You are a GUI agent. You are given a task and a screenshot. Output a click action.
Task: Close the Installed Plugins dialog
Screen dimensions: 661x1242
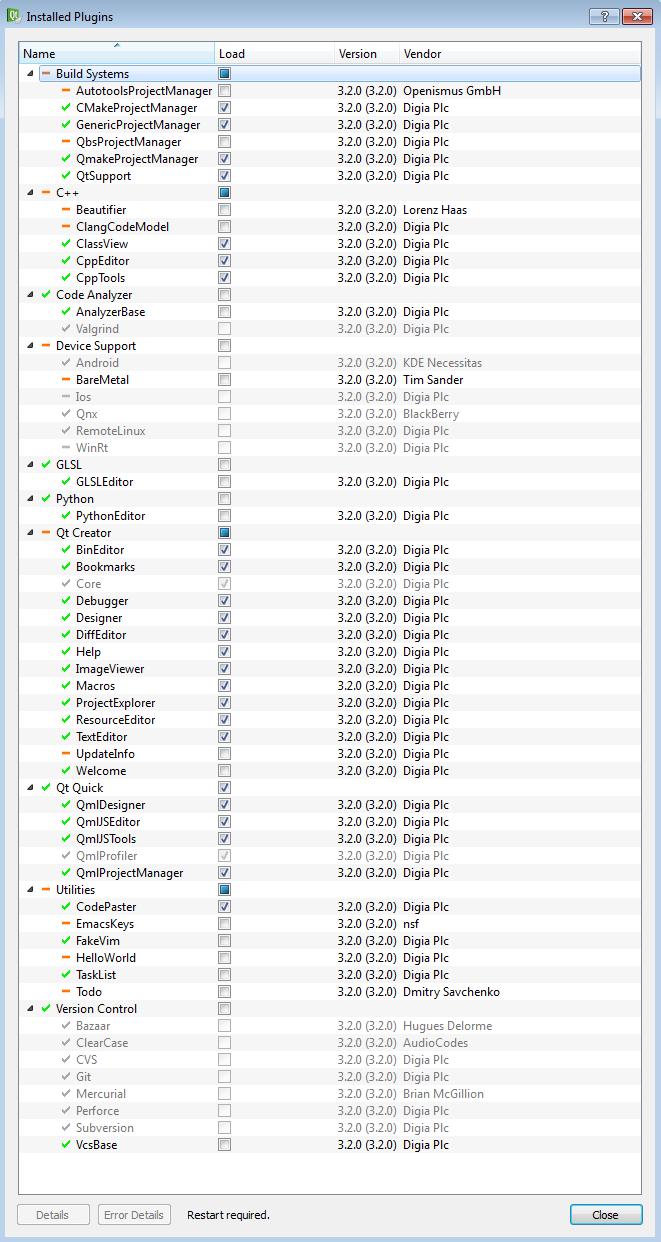coord(605,1215)
